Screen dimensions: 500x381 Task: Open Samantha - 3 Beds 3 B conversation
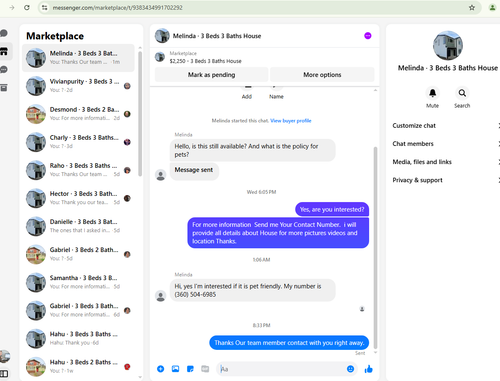point(78,282)
